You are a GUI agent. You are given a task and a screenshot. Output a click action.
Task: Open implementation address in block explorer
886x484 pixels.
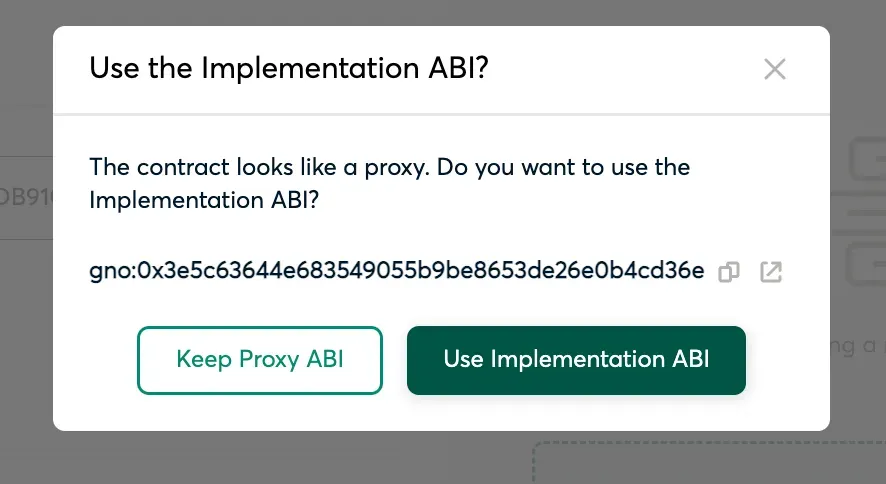coord(771,272)
